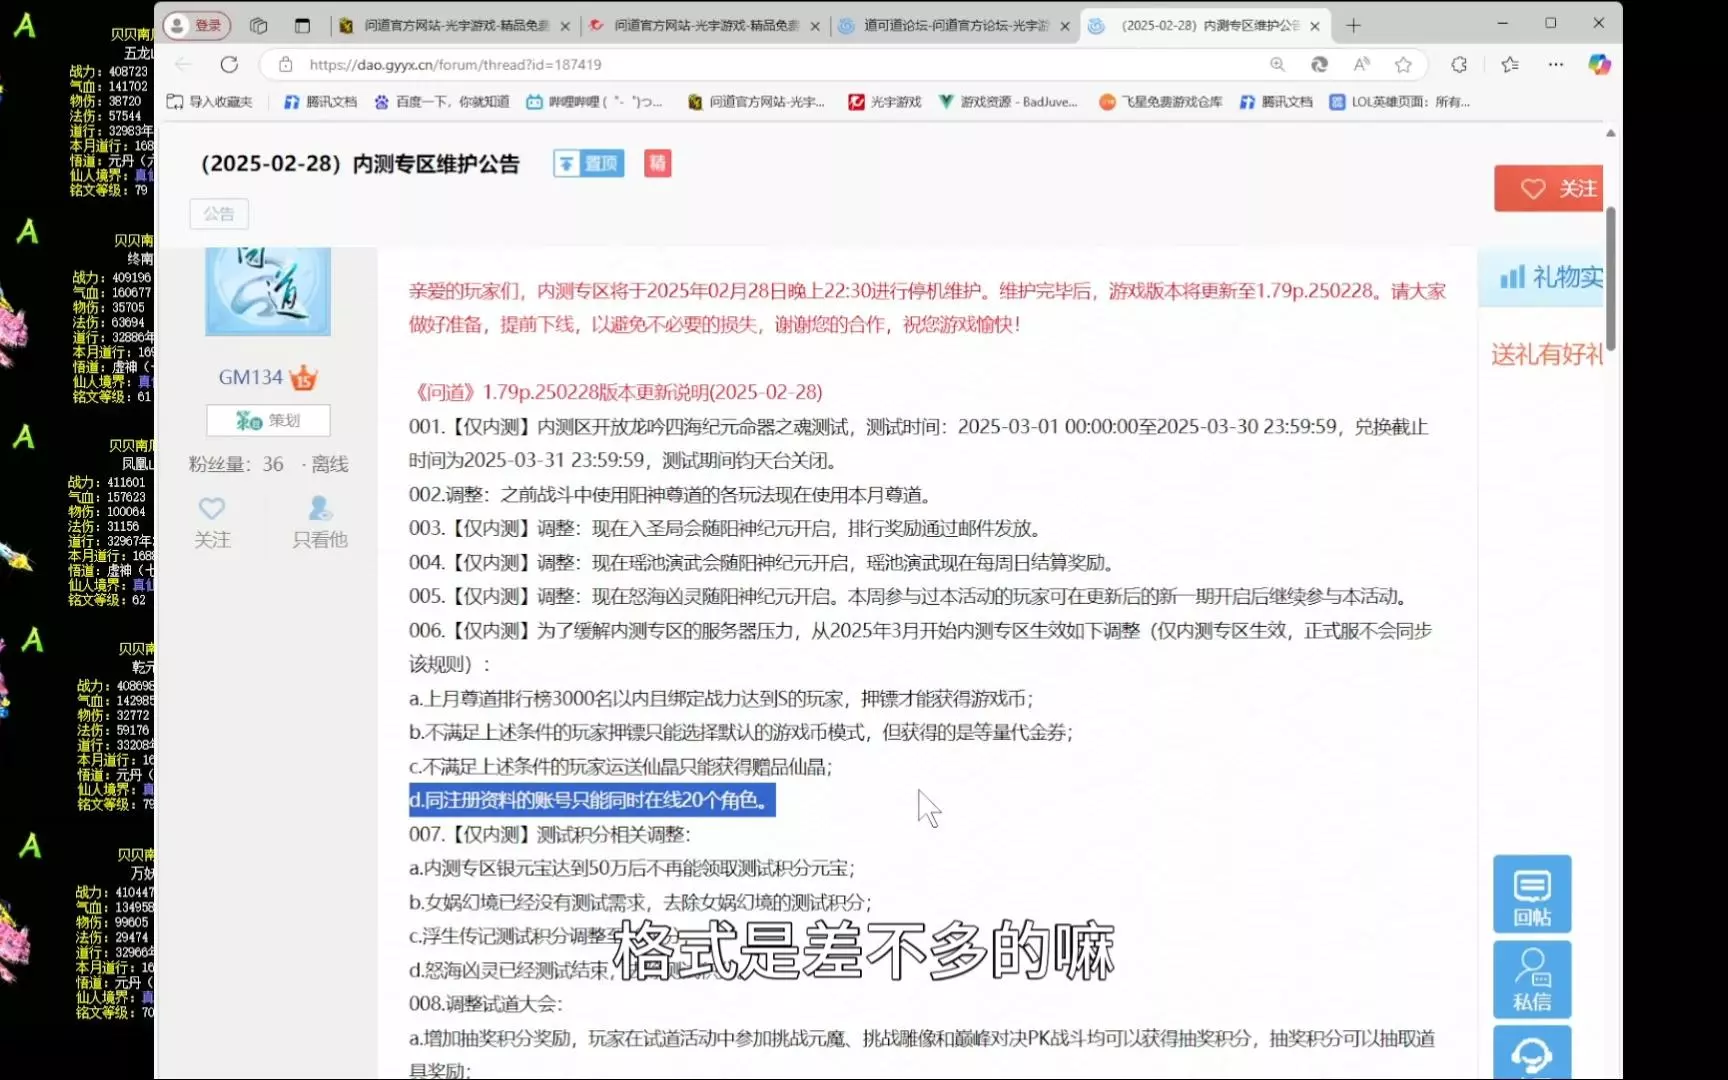Open the 哔哩哔哩 bookmark
Image resolution: width=1728 pixels, height=1080 pixels.
(x=594, y=102)
